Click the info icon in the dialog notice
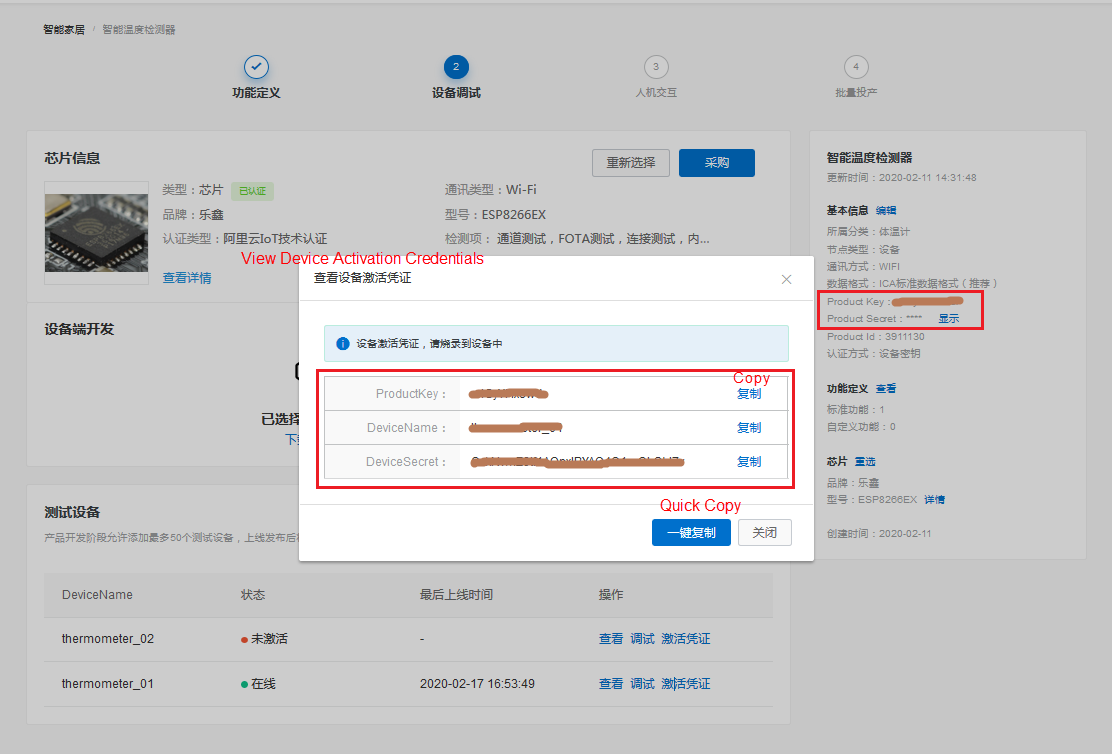1112x754 pixels. 343,344
